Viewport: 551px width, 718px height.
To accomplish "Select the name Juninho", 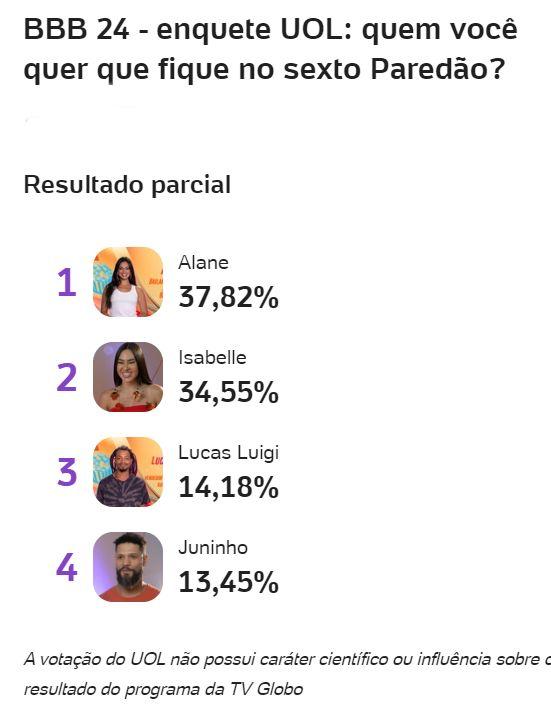I will pos(213,548).
